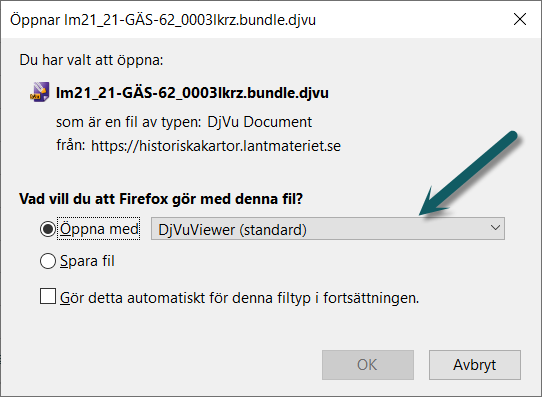Close the Öppnar dialog with X

520,19
